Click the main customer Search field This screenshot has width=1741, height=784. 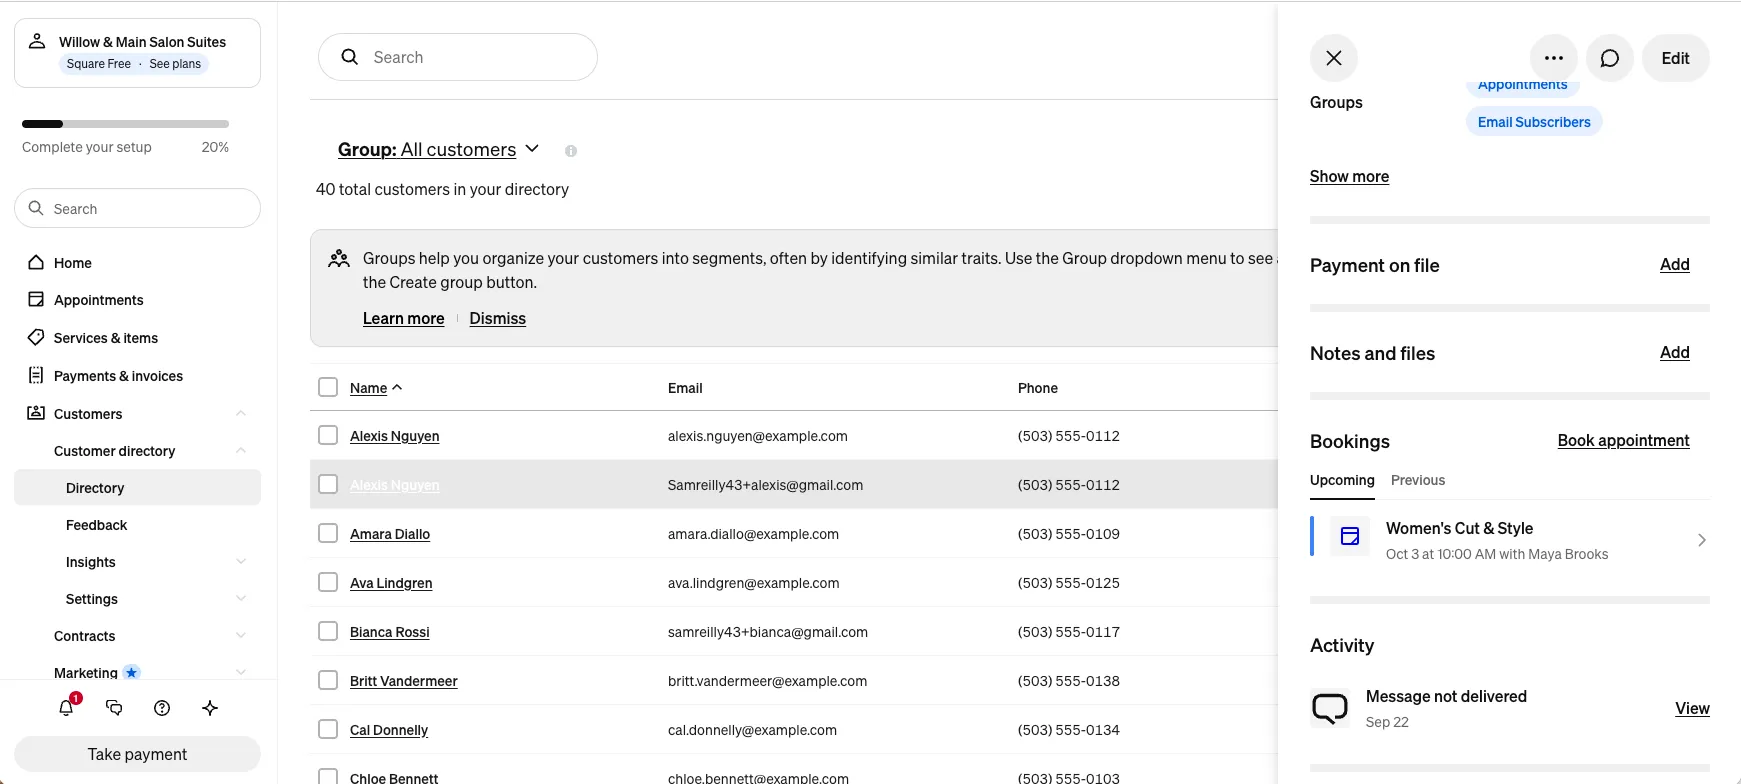(x=458, y=57)
